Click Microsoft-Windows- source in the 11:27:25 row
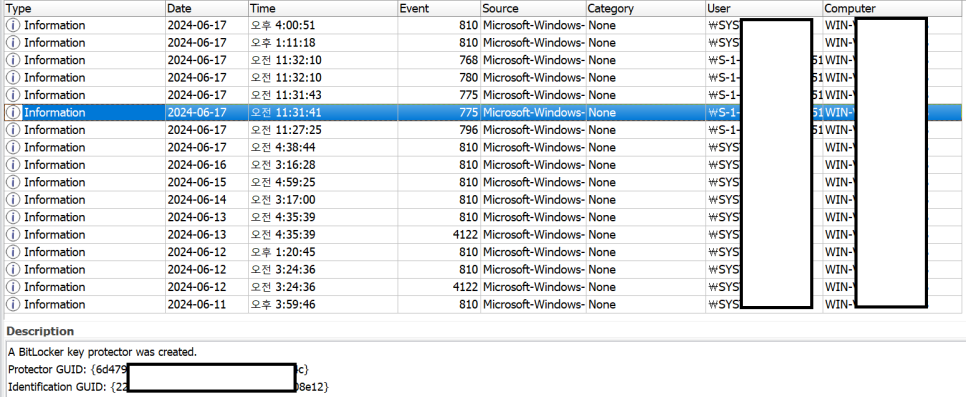Screen dimensions: 966x397 [533, 129]
